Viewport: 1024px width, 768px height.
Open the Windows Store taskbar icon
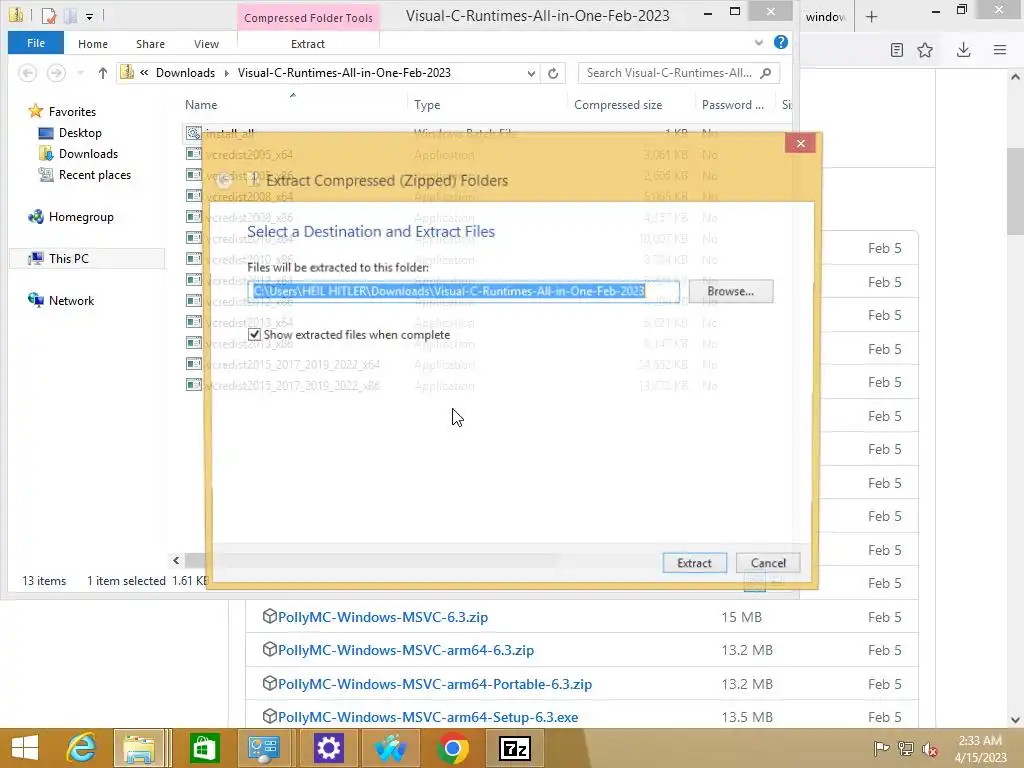pos(204,748)
